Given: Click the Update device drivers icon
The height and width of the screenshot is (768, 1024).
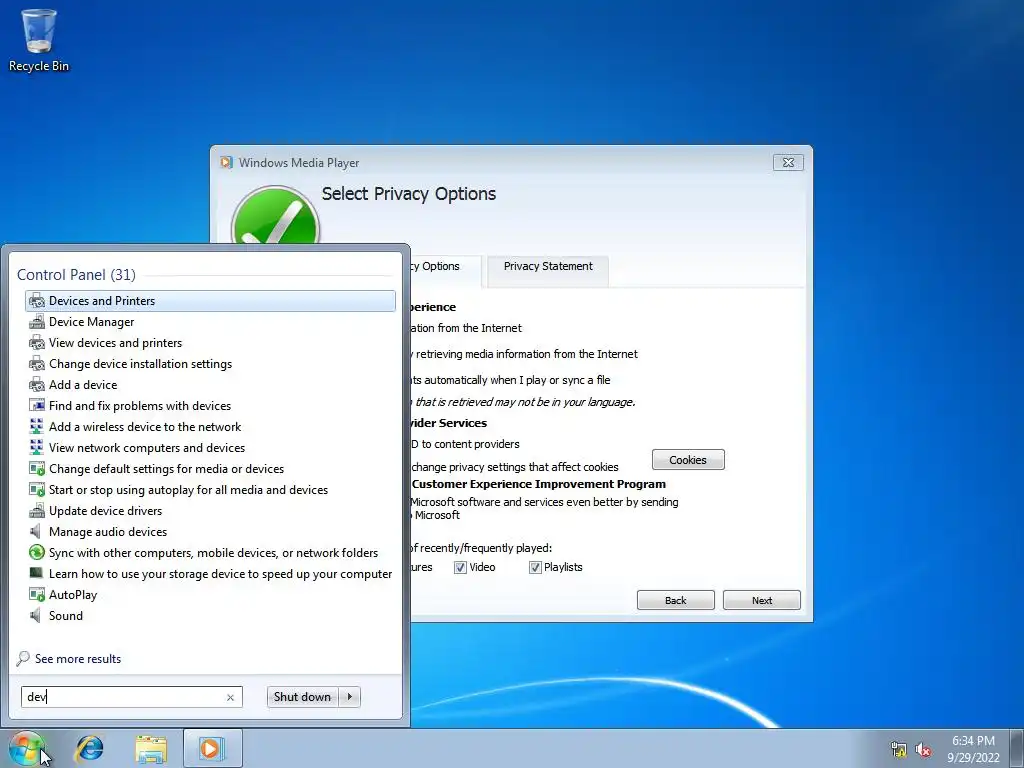Looking at the screenshot, I should tap(37, 511).
